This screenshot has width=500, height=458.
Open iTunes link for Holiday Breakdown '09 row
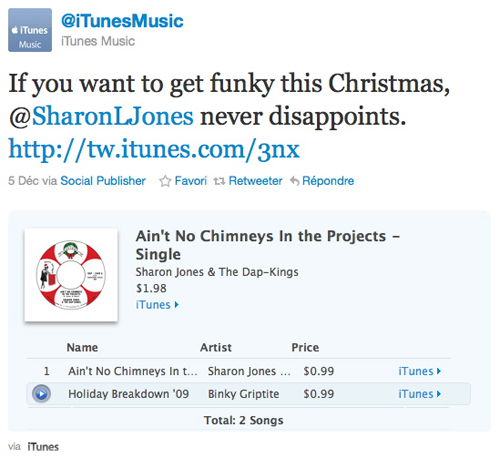point(420,394)
